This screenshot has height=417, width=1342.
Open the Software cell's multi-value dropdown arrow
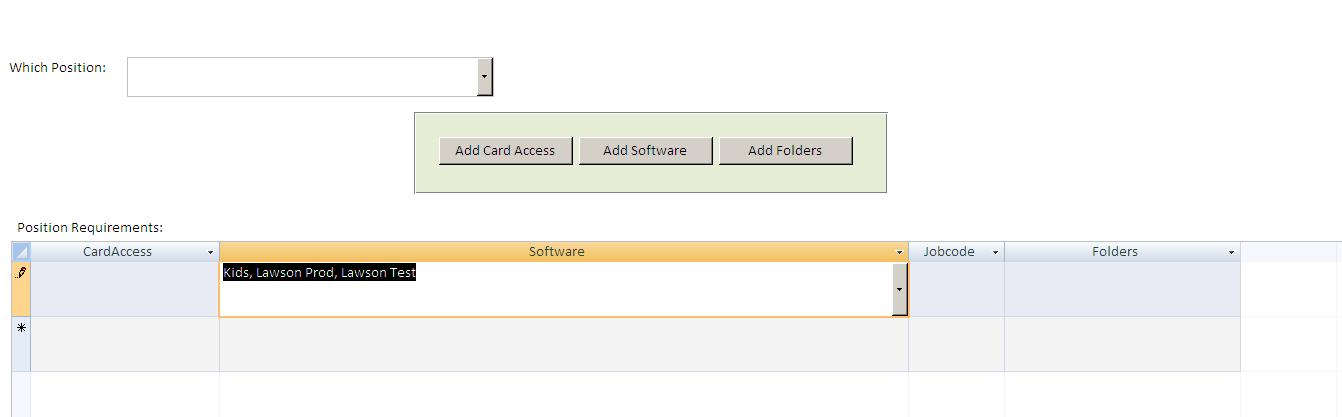(899, 289)
